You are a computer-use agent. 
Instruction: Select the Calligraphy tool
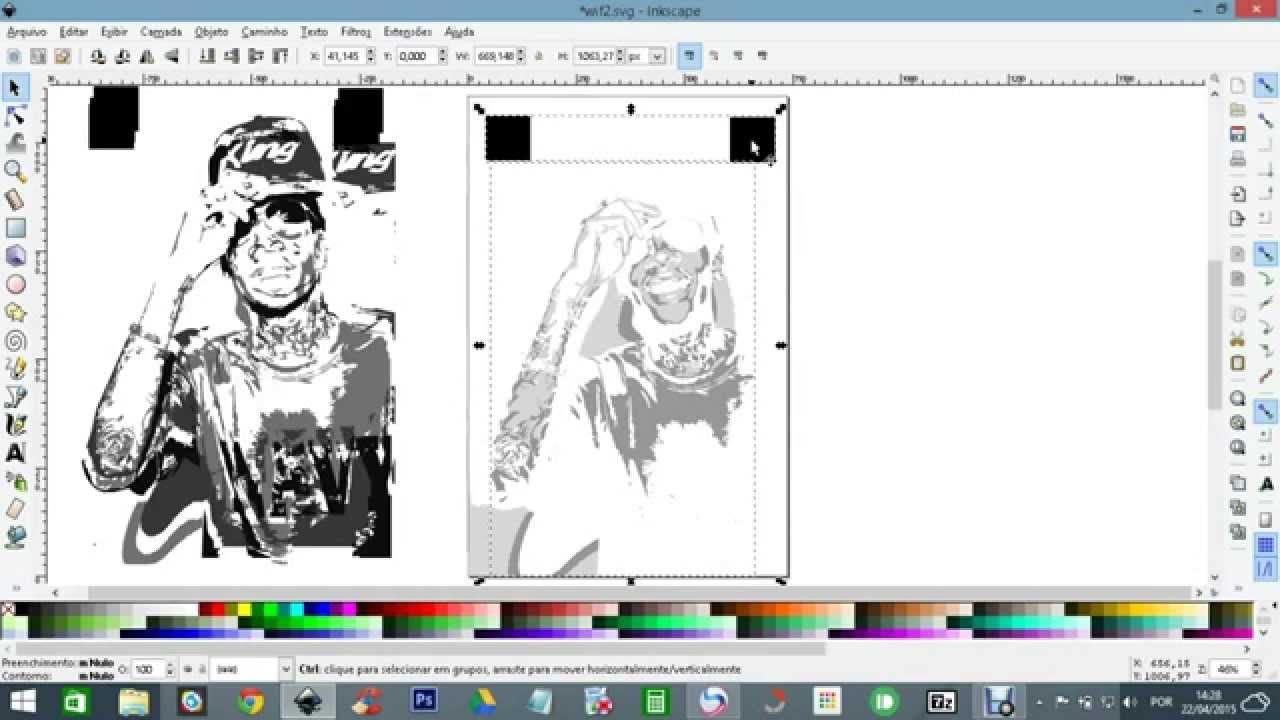pos(15,424)
